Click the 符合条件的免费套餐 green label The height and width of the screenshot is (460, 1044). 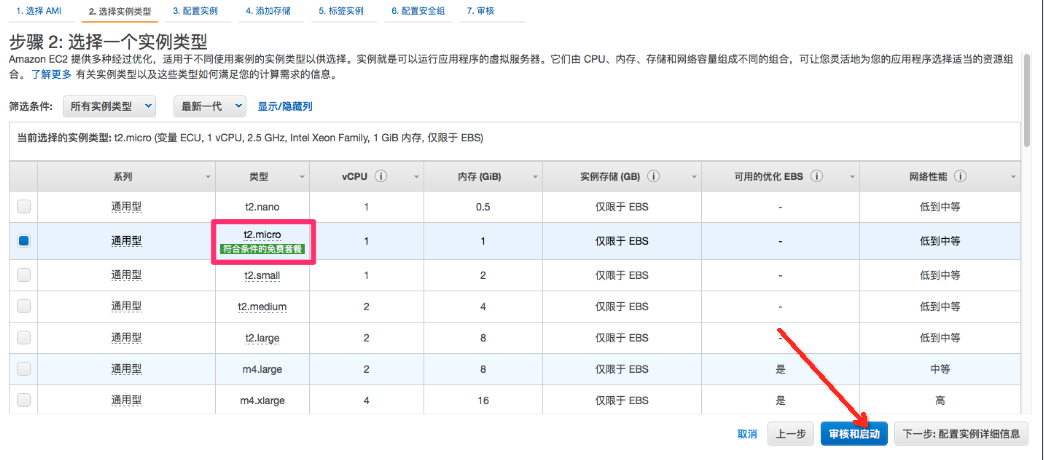262,250
